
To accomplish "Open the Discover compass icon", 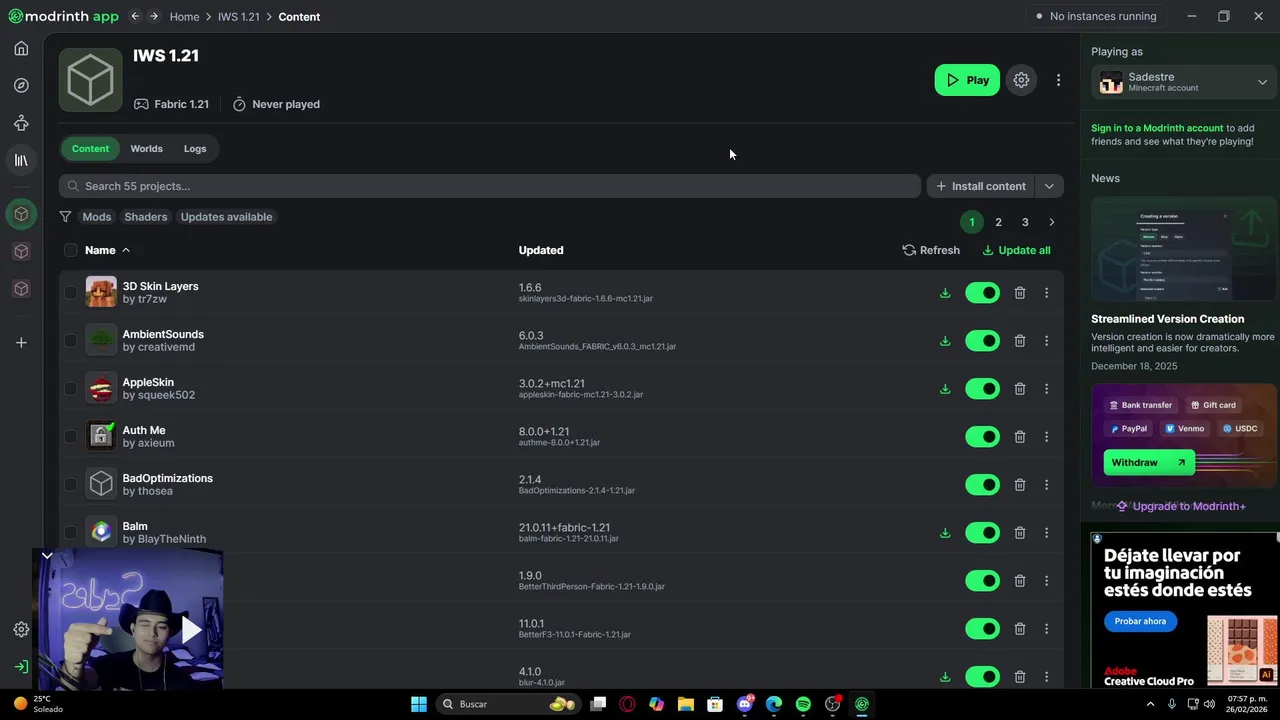I will click(x=21, y=85).
